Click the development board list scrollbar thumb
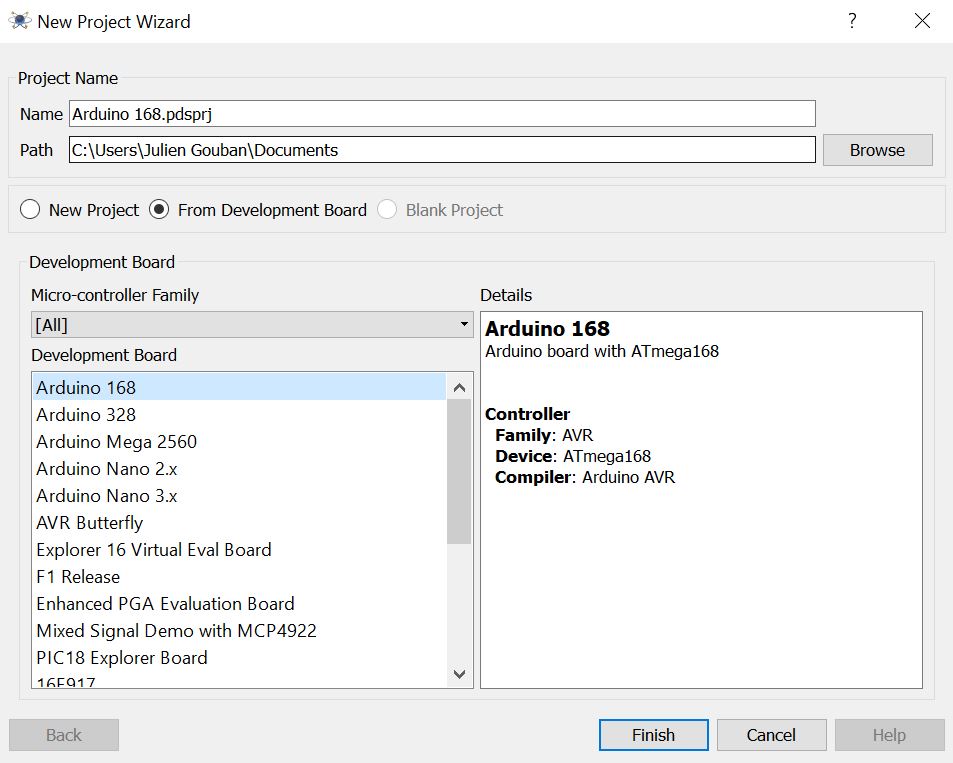 459,470
